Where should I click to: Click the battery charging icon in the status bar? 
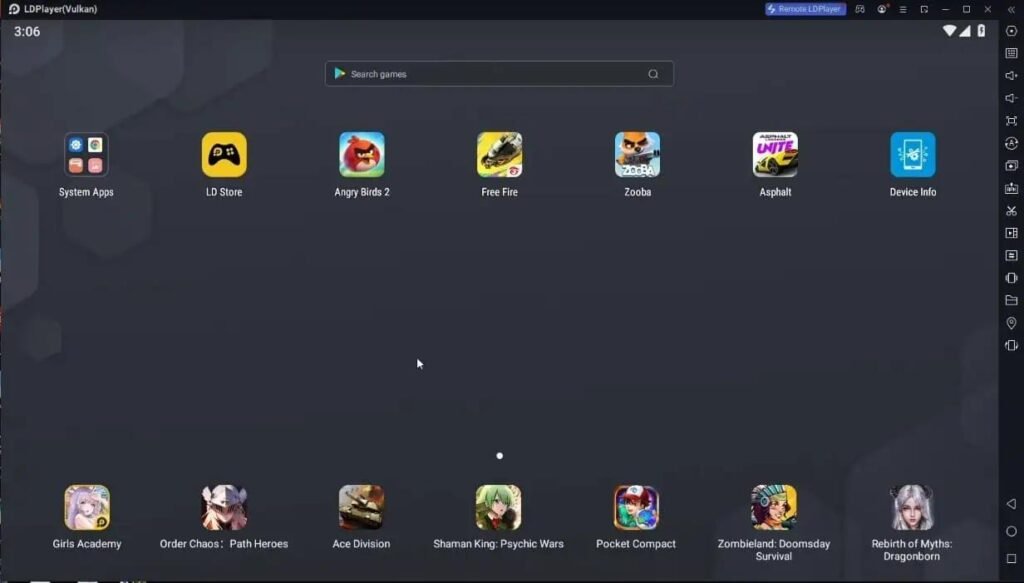(x=981, y=31)
